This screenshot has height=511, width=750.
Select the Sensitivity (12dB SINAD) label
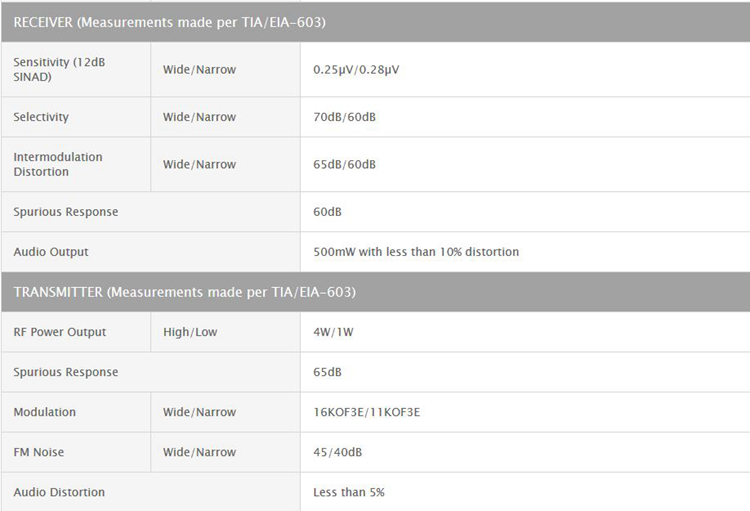coord(59,69)
